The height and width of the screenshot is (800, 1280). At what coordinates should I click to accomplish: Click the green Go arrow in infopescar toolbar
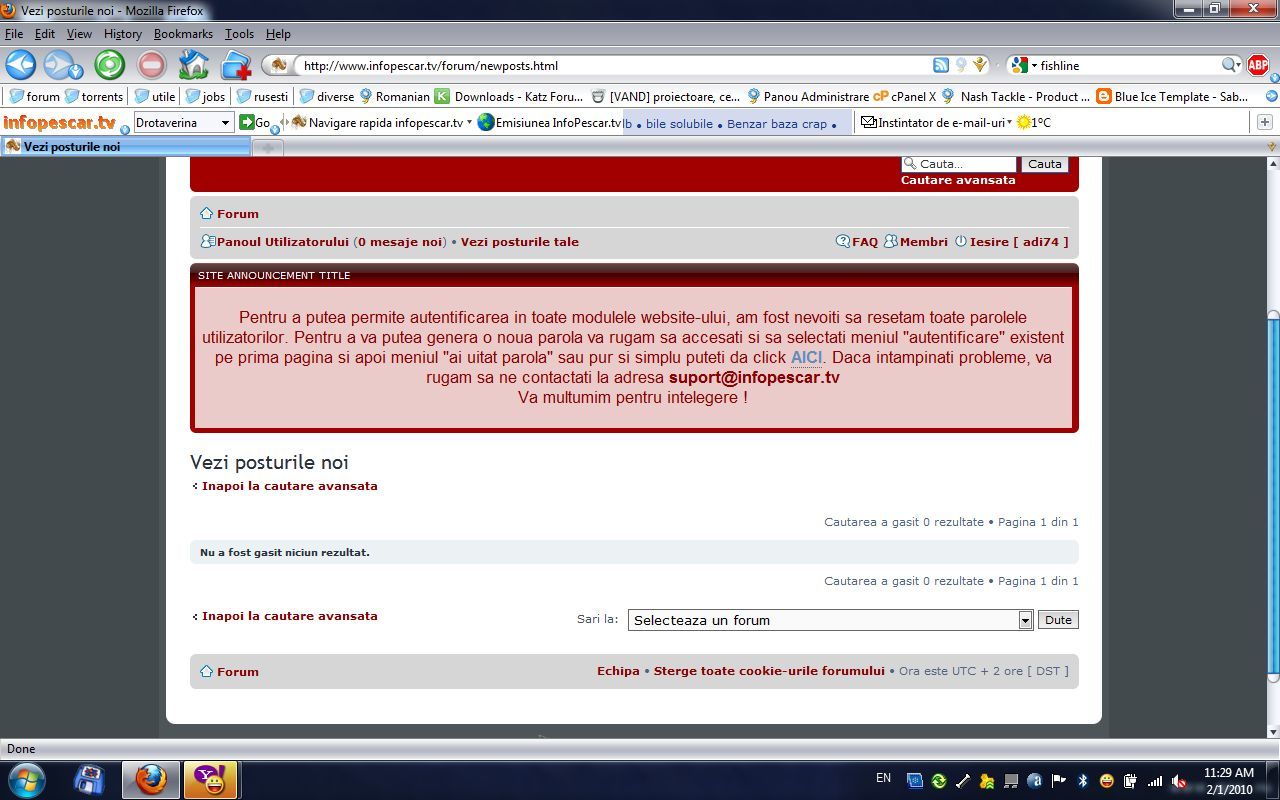247,123
